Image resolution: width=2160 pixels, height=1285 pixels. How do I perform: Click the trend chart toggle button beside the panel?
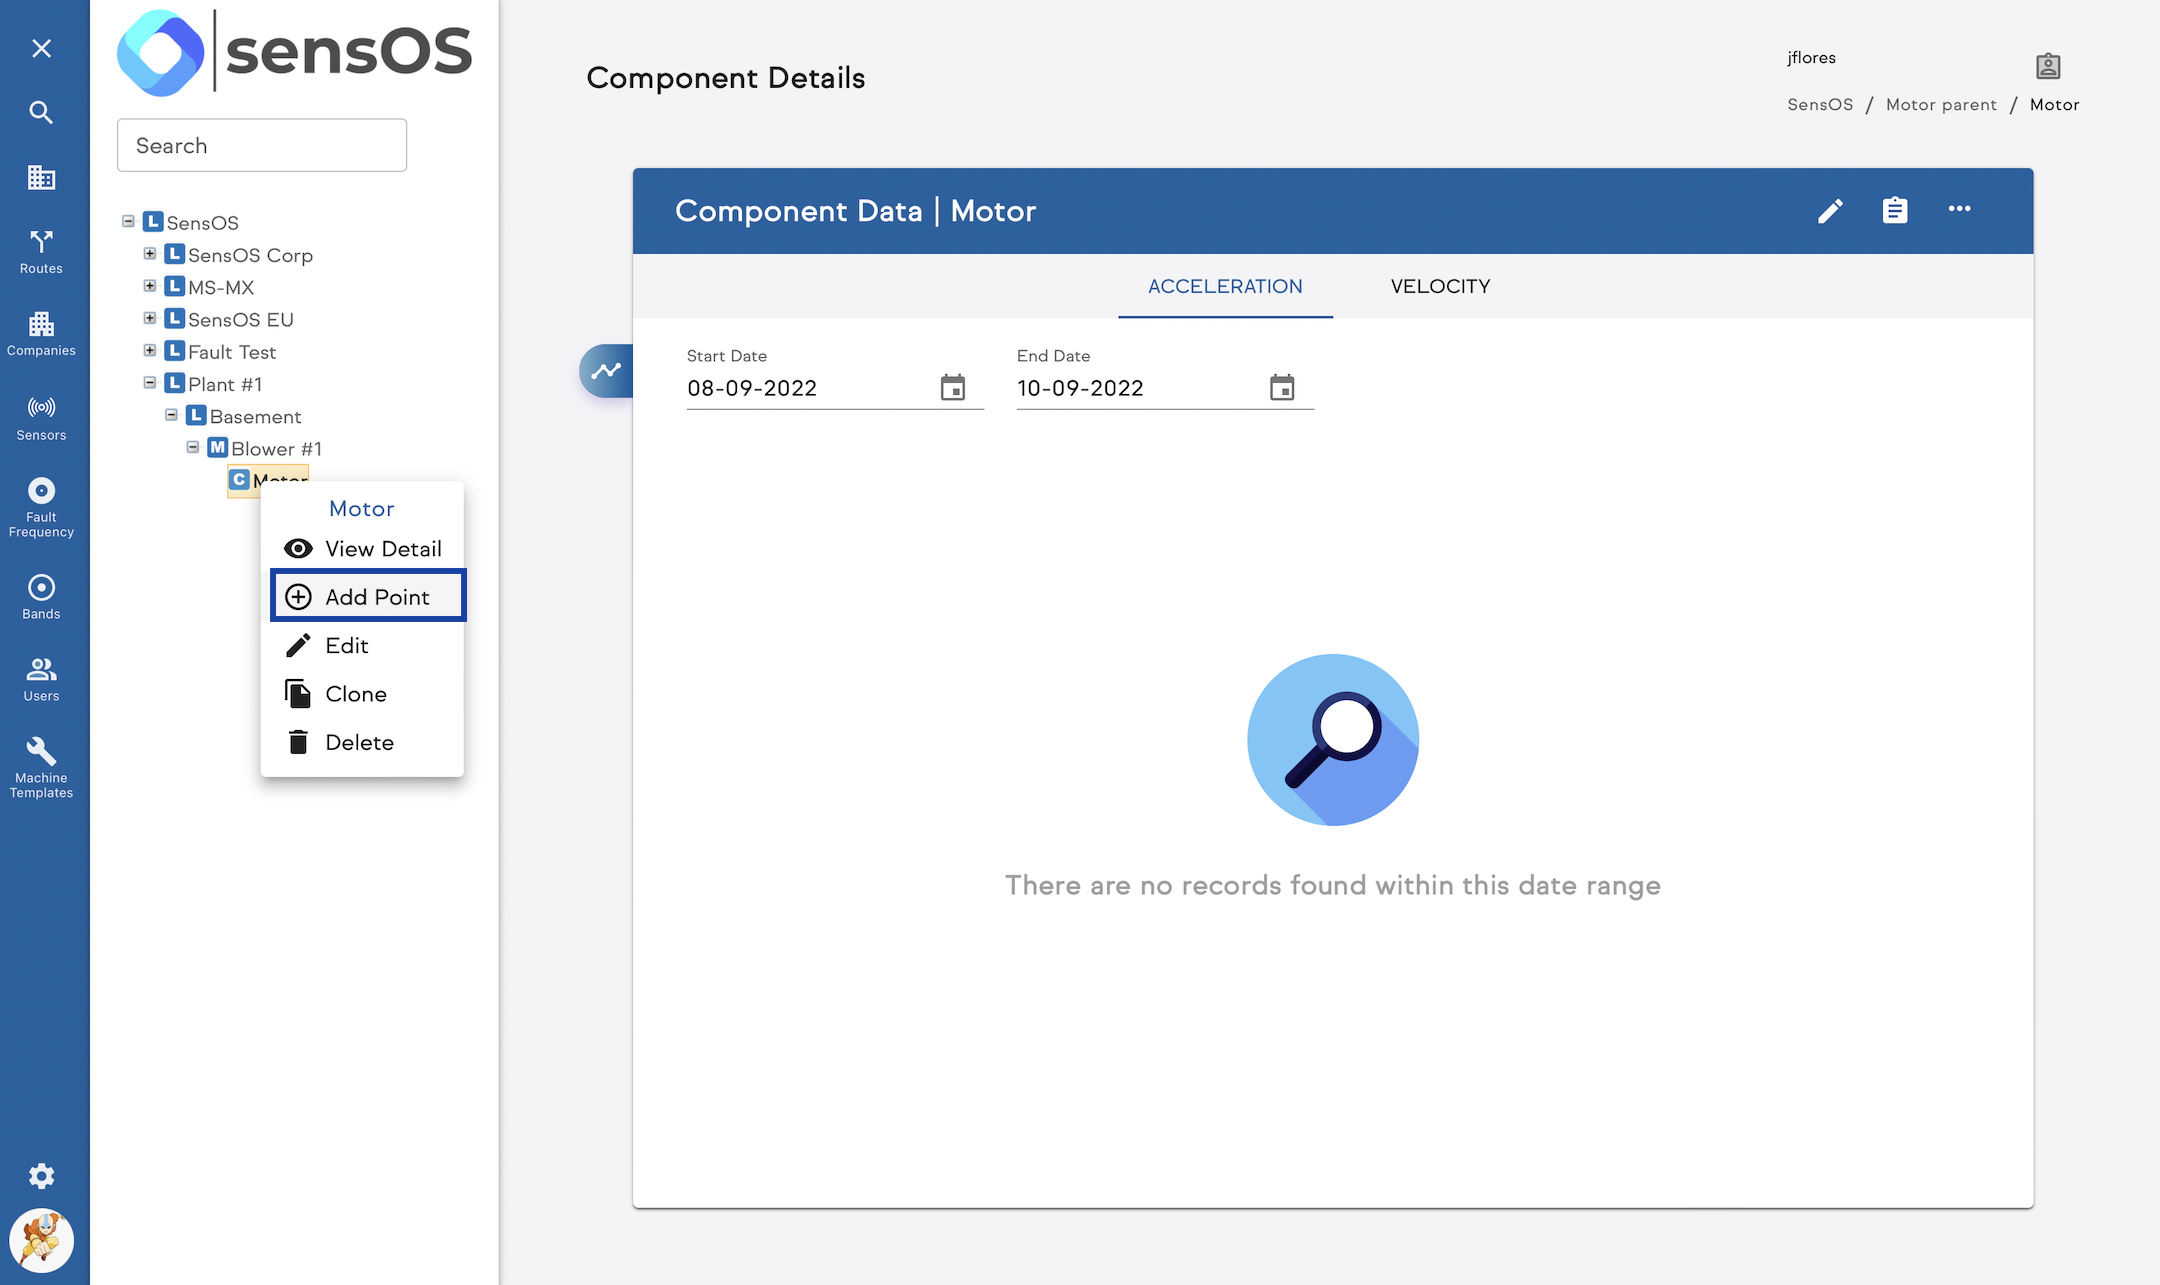[606, 371]
